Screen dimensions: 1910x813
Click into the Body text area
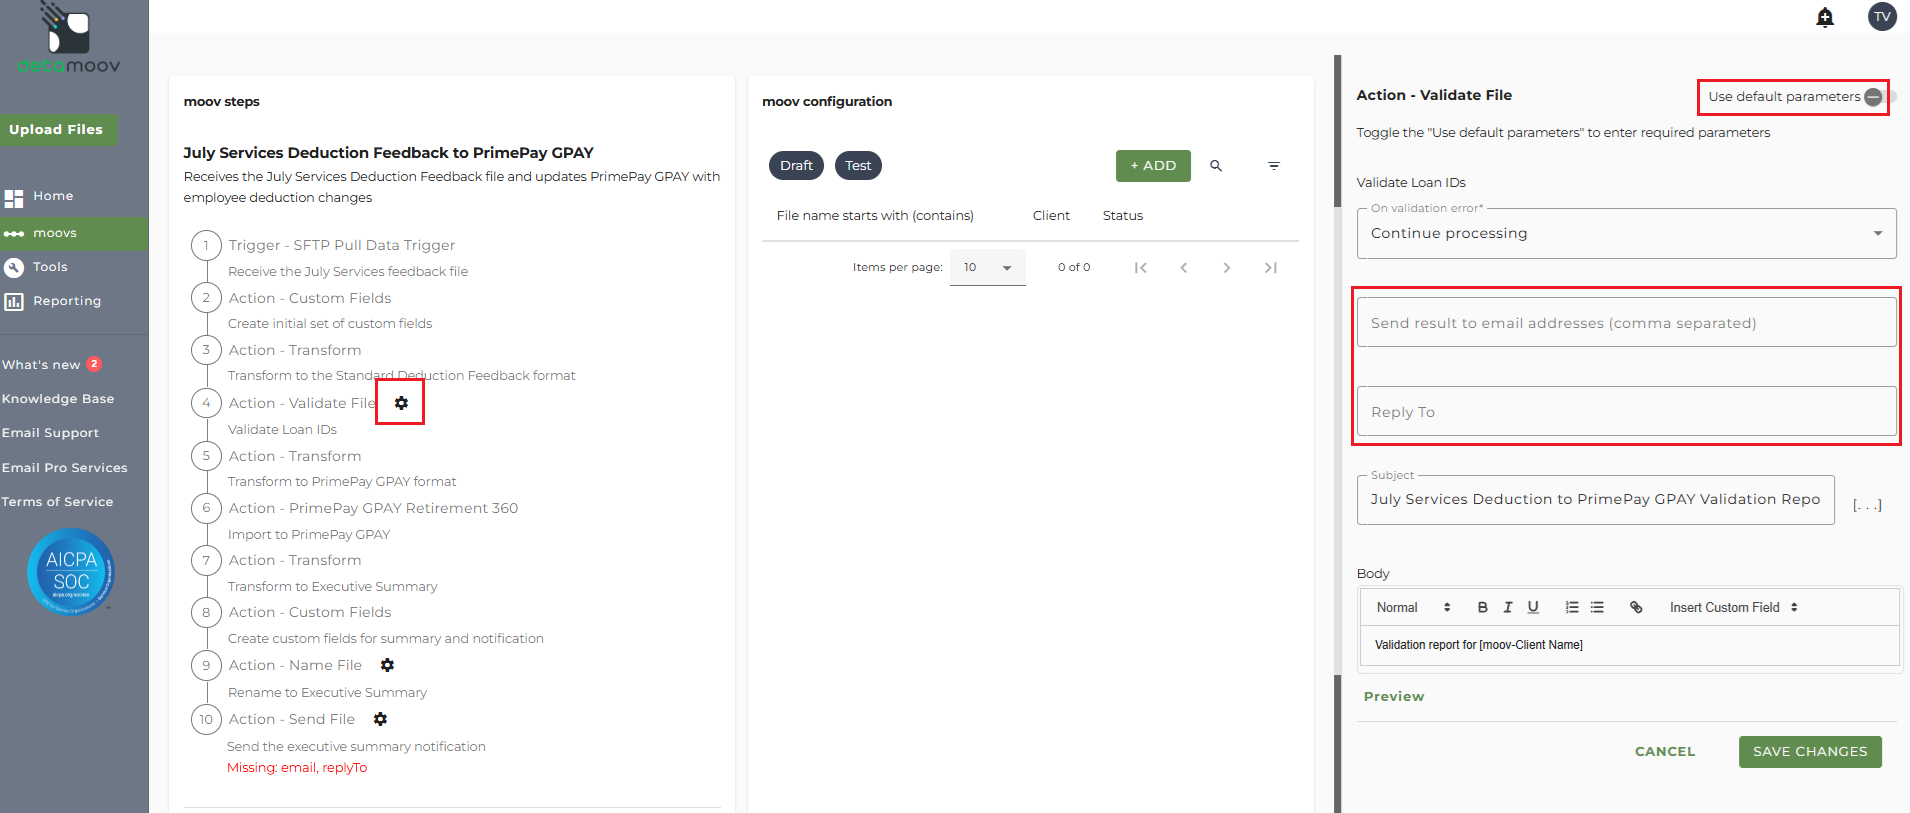click(1629, 645)
